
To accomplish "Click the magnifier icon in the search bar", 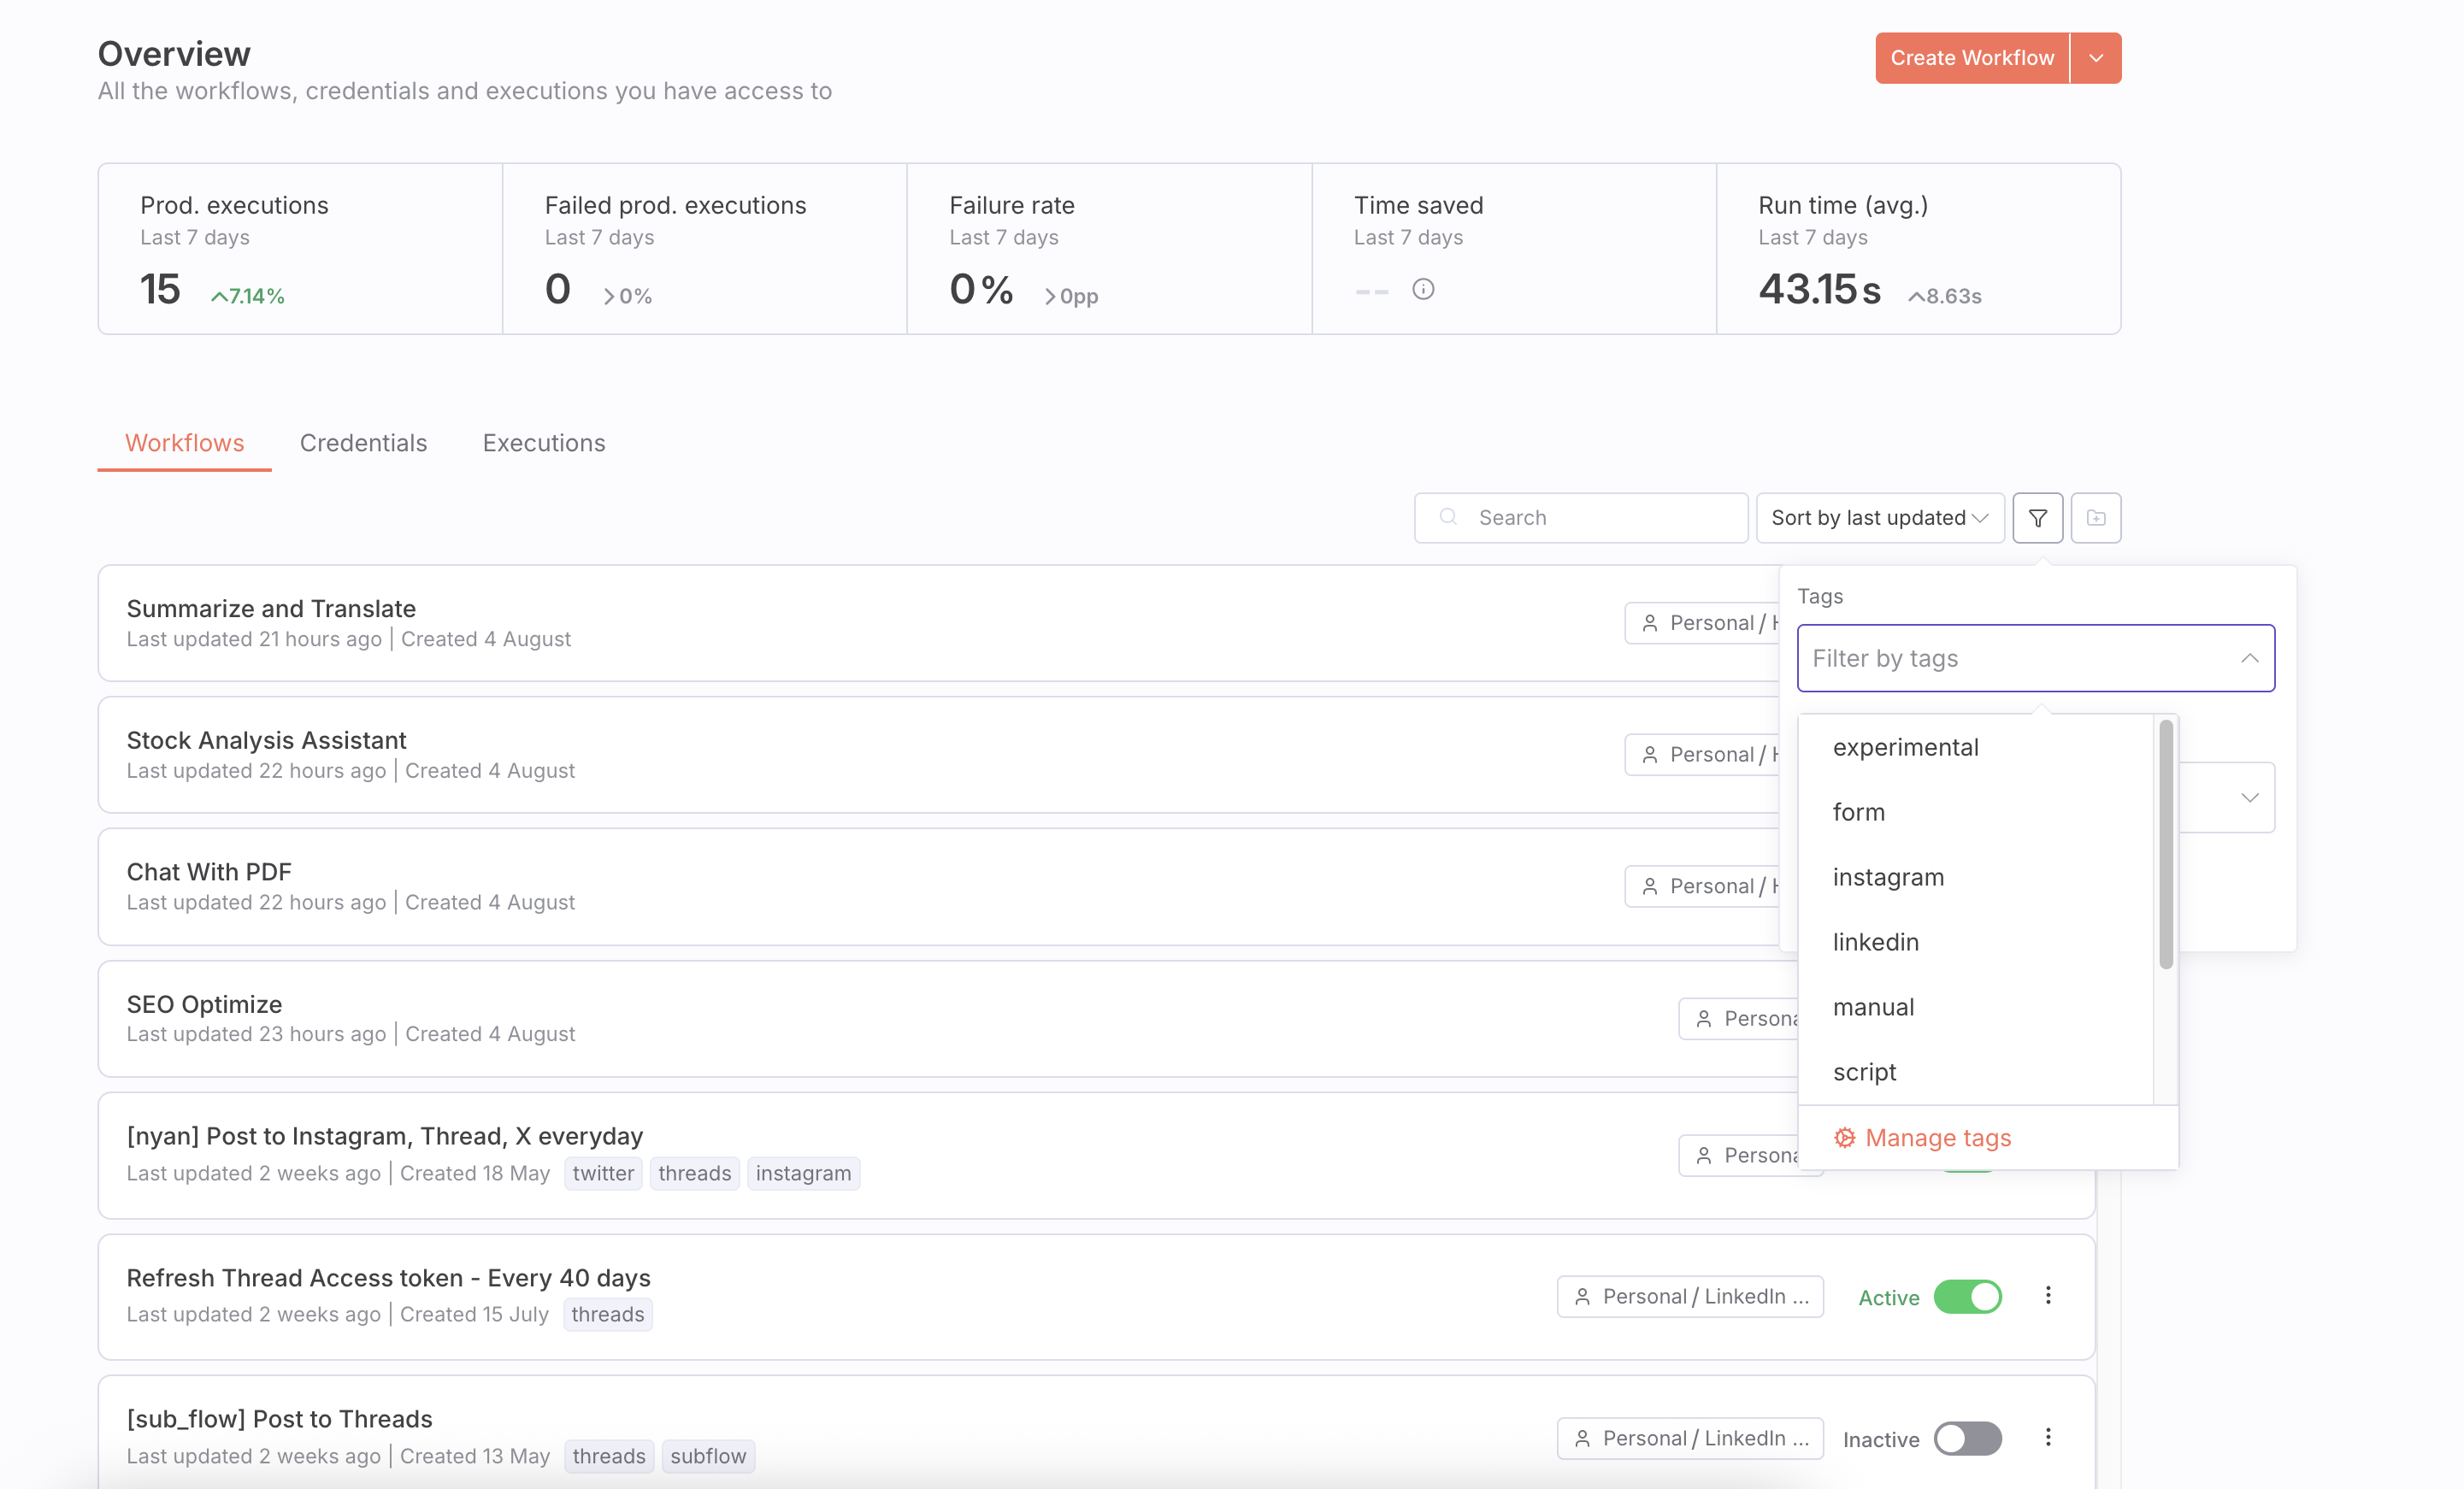I will tap(1448, 517).
